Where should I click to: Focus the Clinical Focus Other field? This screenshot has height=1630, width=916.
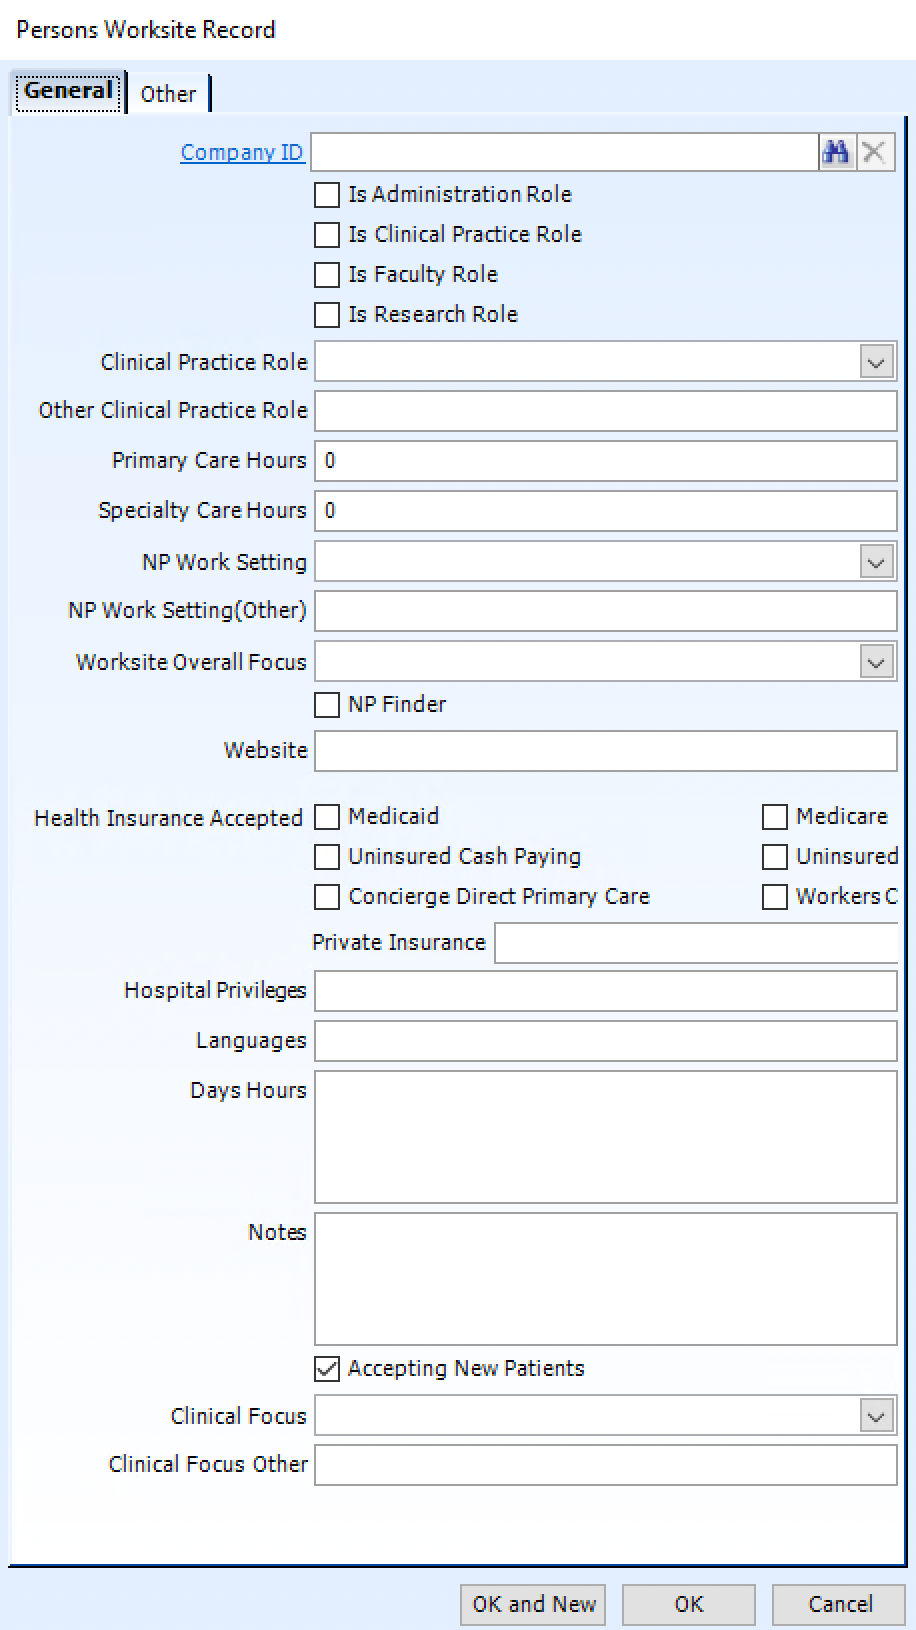pyautogui.click(x=606, y=1465)
